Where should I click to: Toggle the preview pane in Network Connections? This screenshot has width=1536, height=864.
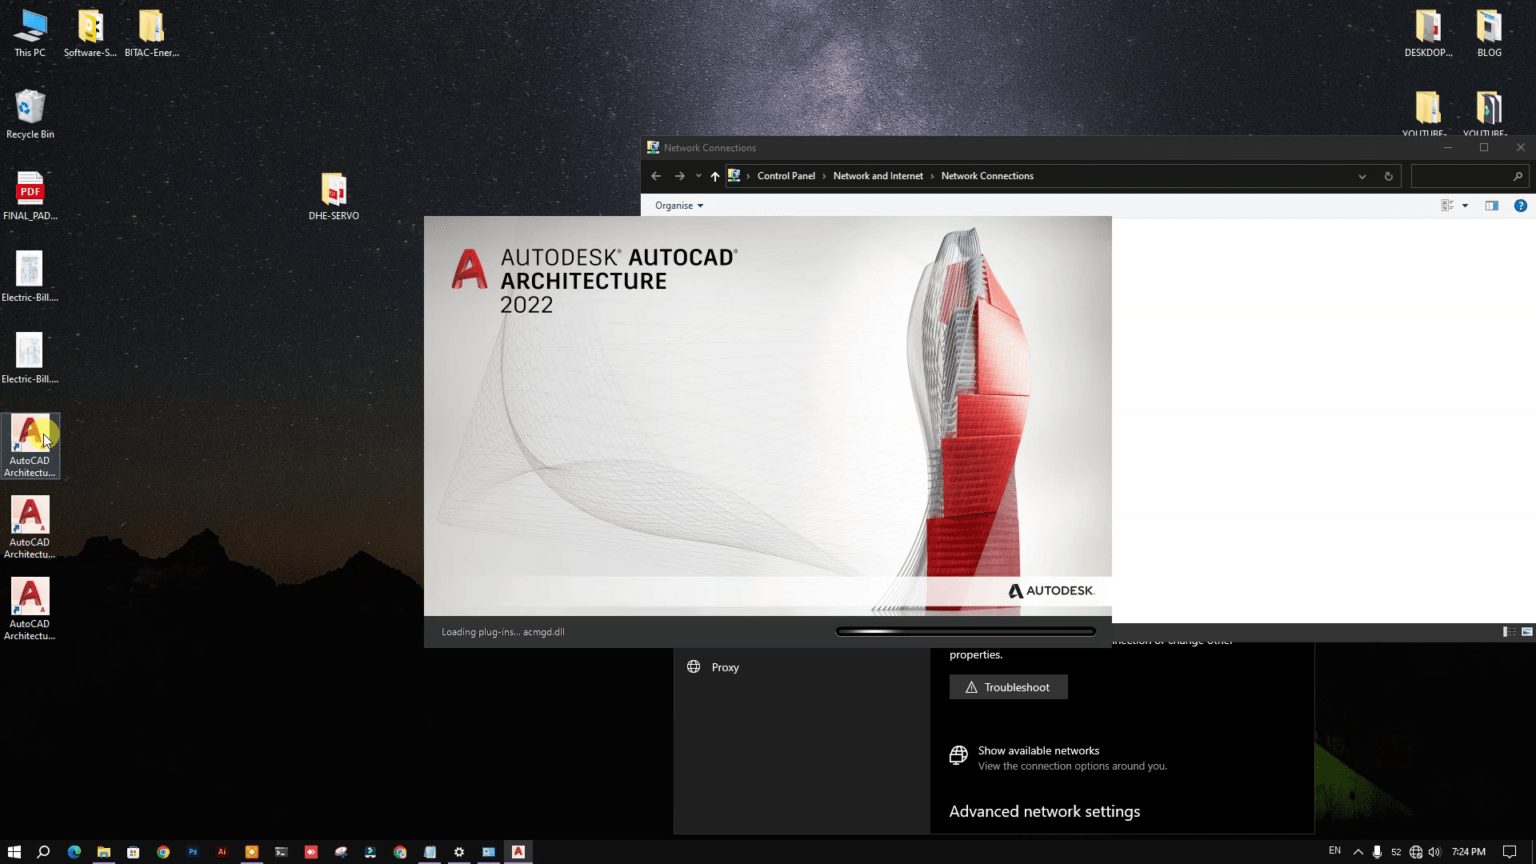point(1492,205)
